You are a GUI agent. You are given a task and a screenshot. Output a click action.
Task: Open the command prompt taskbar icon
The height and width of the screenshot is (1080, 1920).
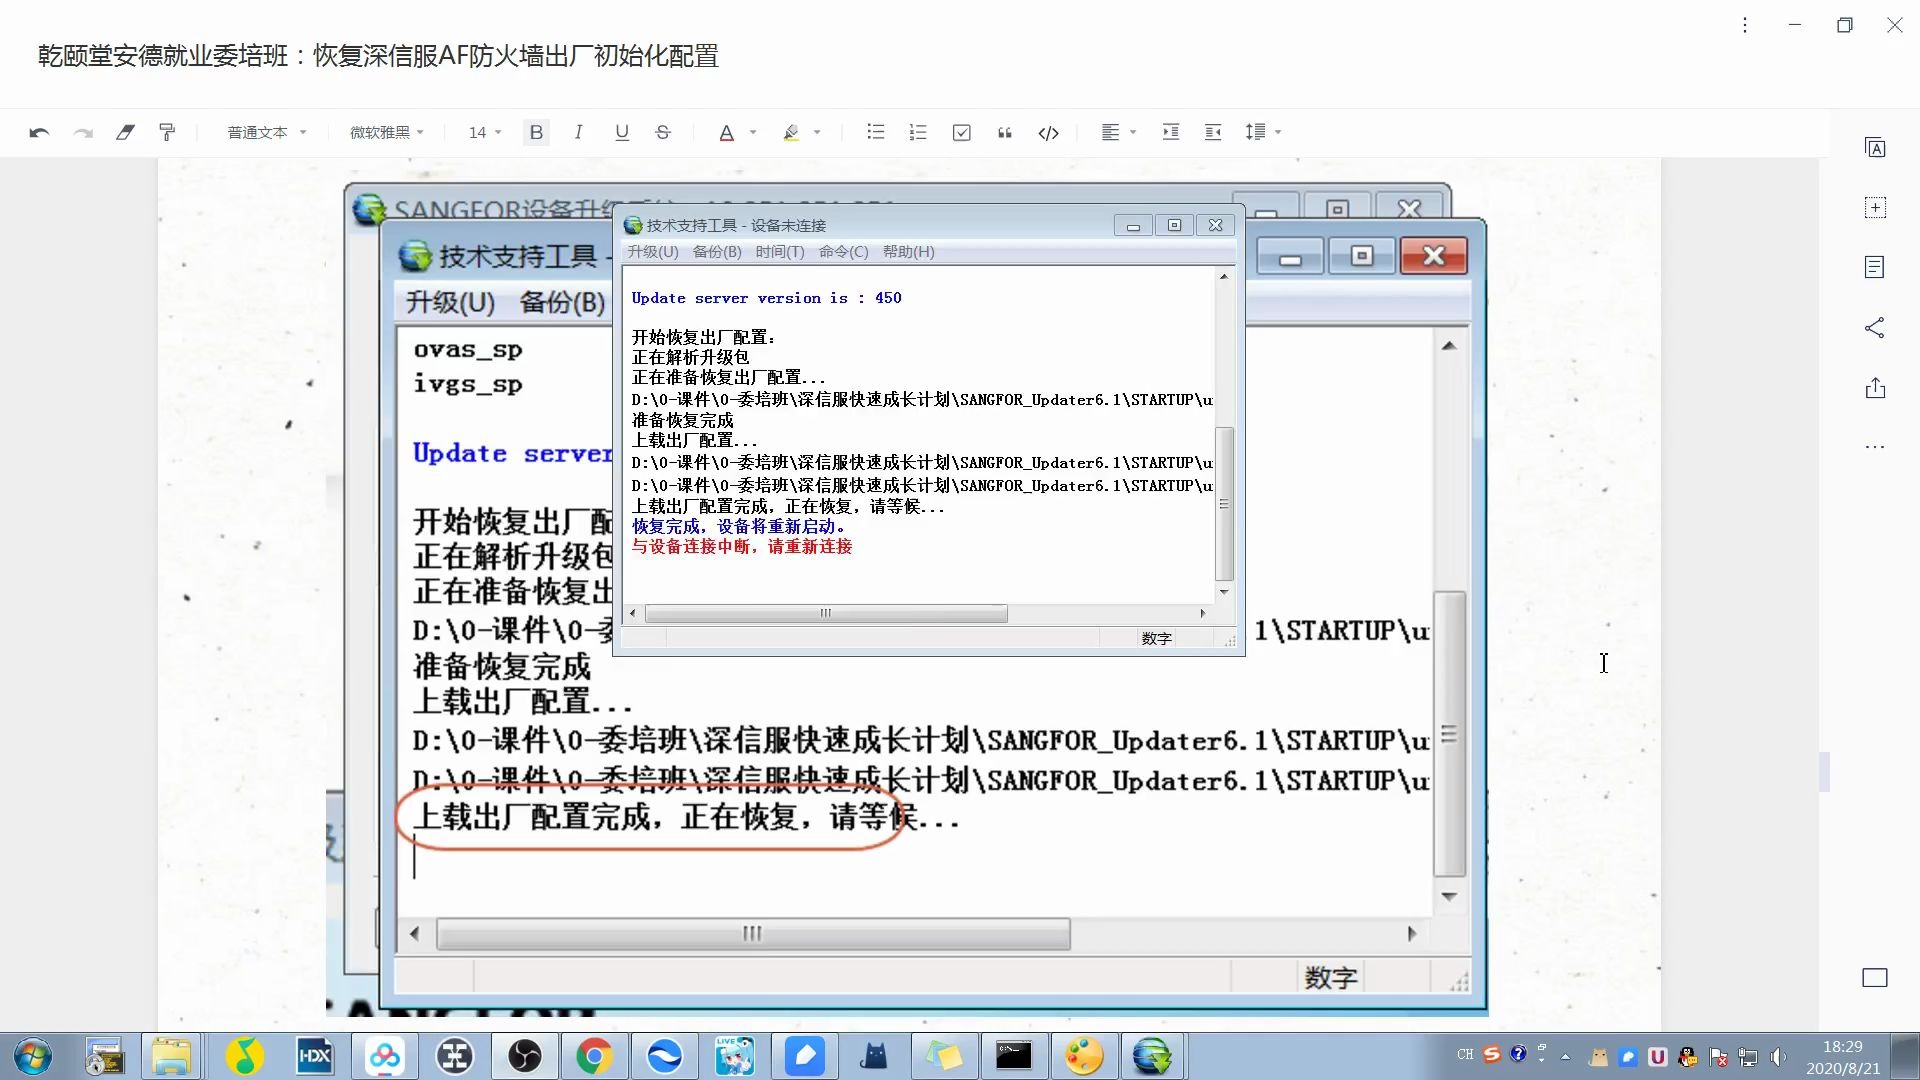[x=1013, y=1056]
